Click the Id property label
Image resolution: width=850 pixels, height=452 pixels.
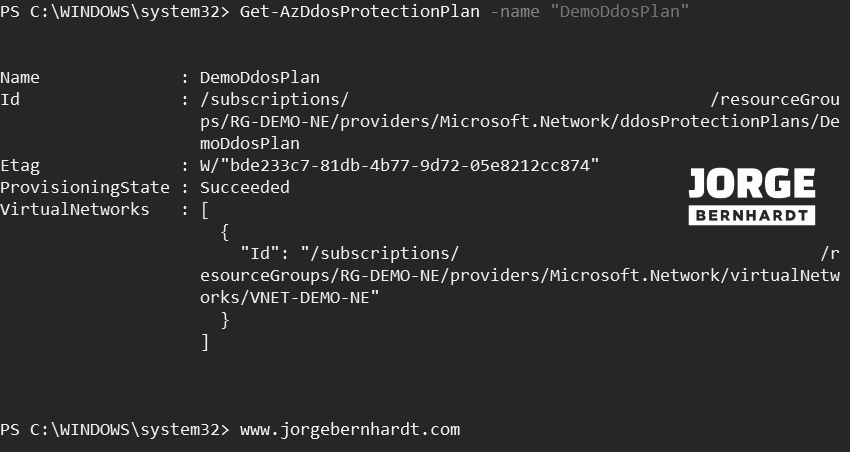(x=10, y=99)
